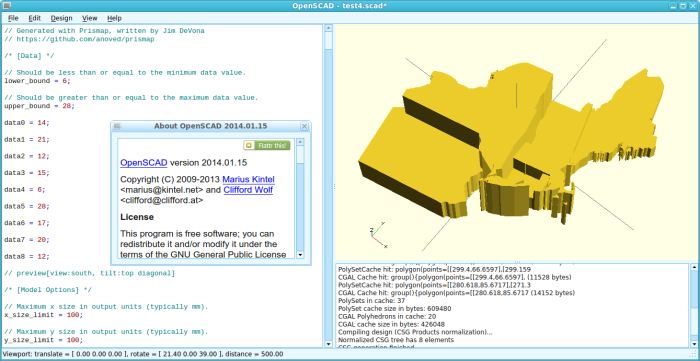Click the Flattr this! button
This screenshot has height=361, width=700.
[x=267, y=145]
